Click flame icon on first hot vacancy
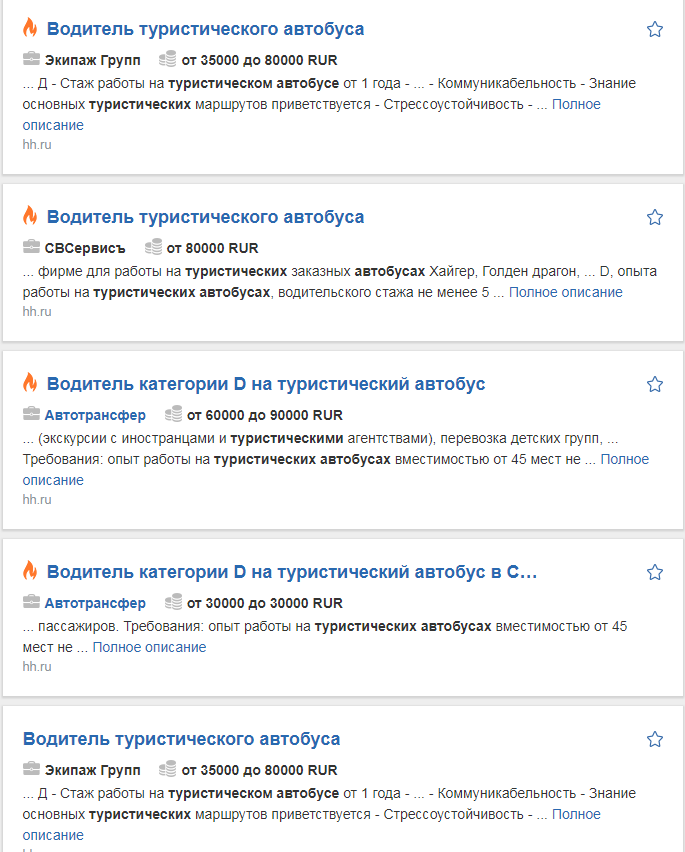Image resolution: width=685 pixels, height=852 pixels. click(x=30, y=27)
